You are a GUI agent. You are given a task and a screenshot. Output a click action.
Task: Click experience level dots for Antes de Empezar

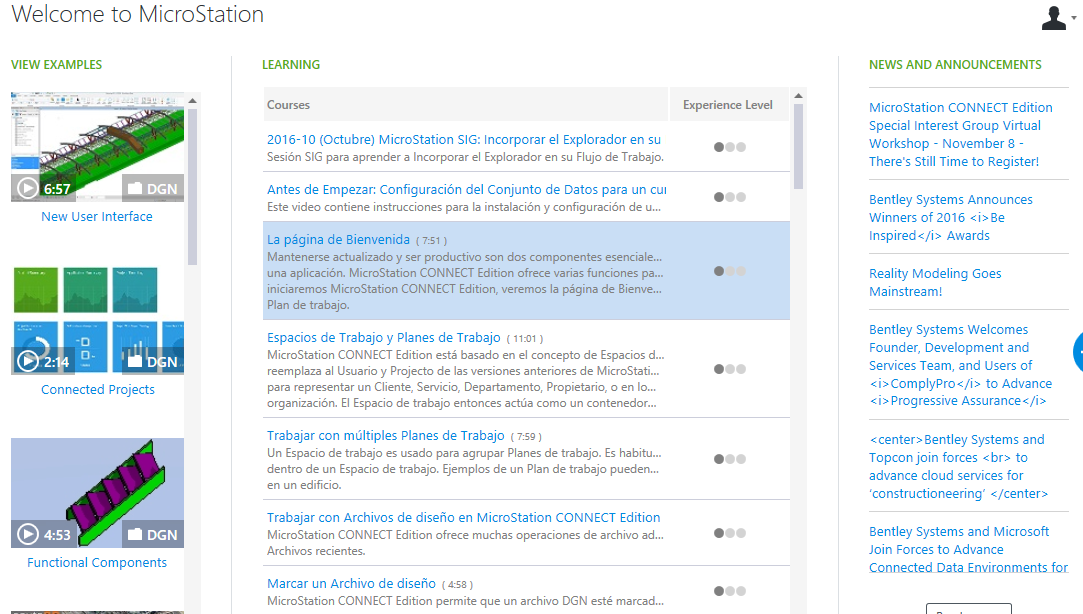(729, 197)
